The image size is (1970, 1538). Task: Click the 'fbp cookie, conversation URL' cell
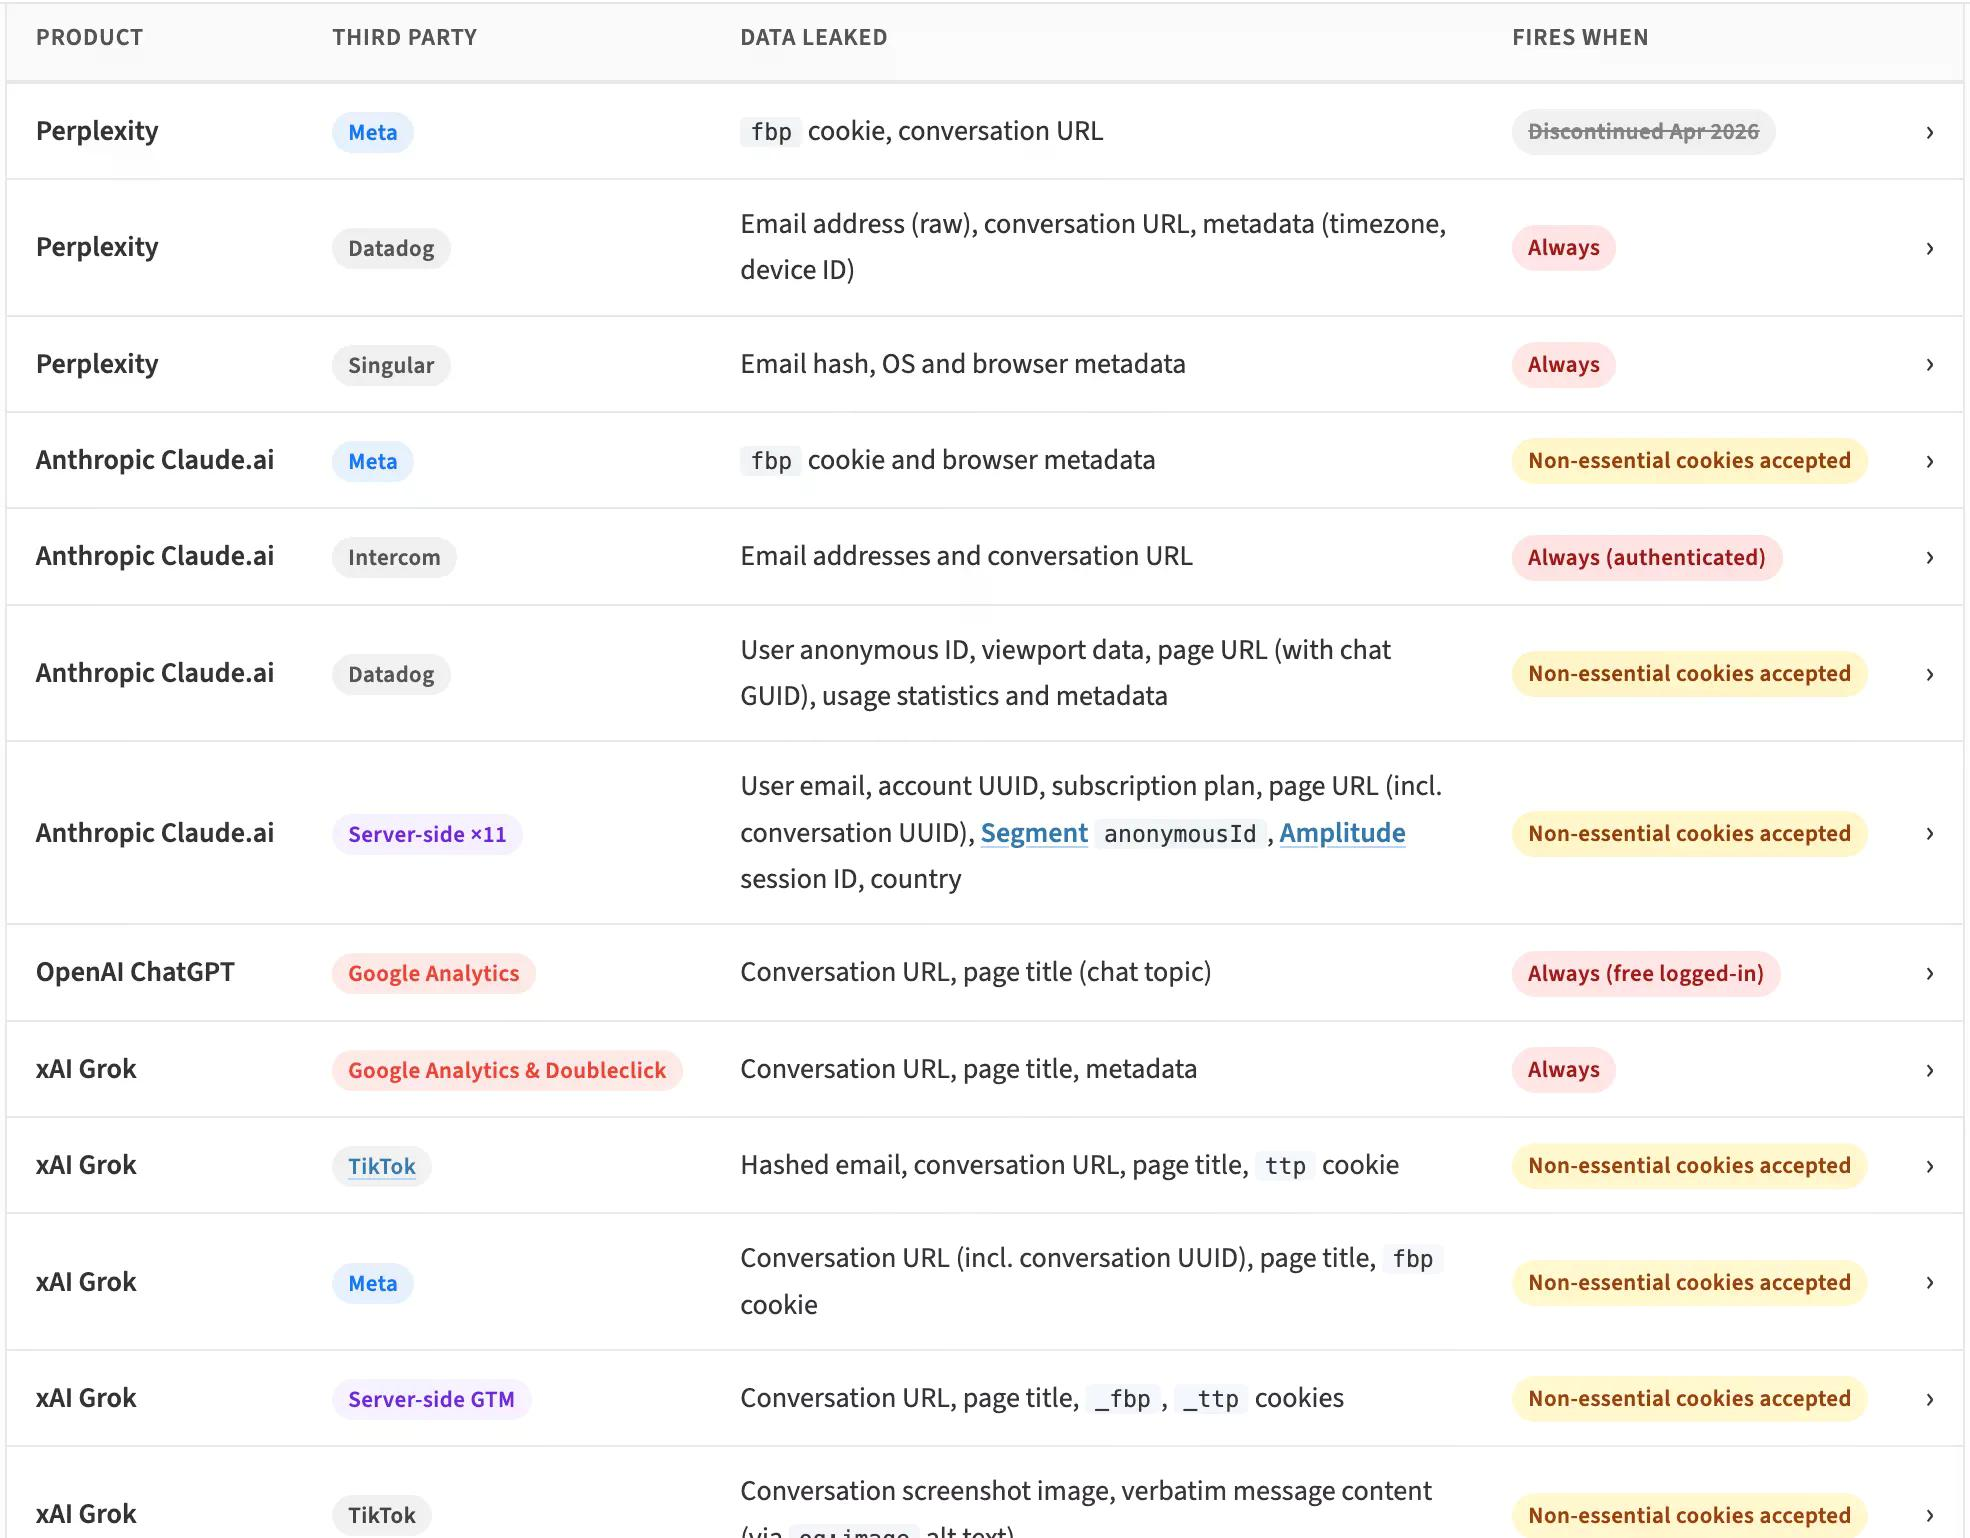click(921, 131)
